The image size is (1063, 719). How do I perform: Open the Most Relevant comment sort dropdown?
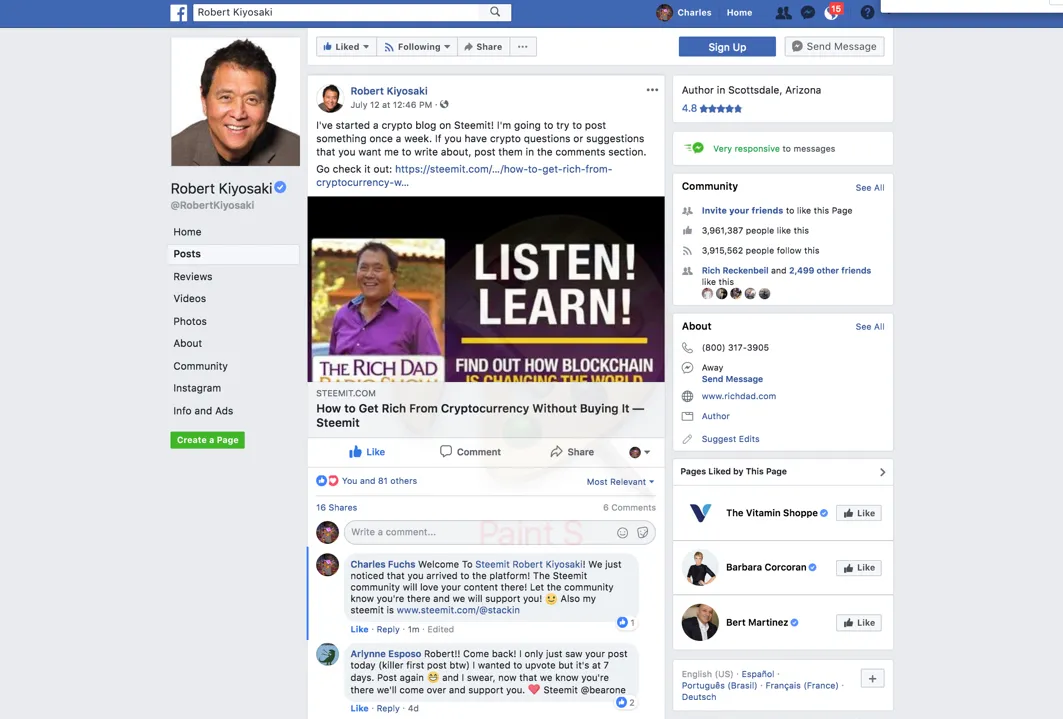point(620,482)
